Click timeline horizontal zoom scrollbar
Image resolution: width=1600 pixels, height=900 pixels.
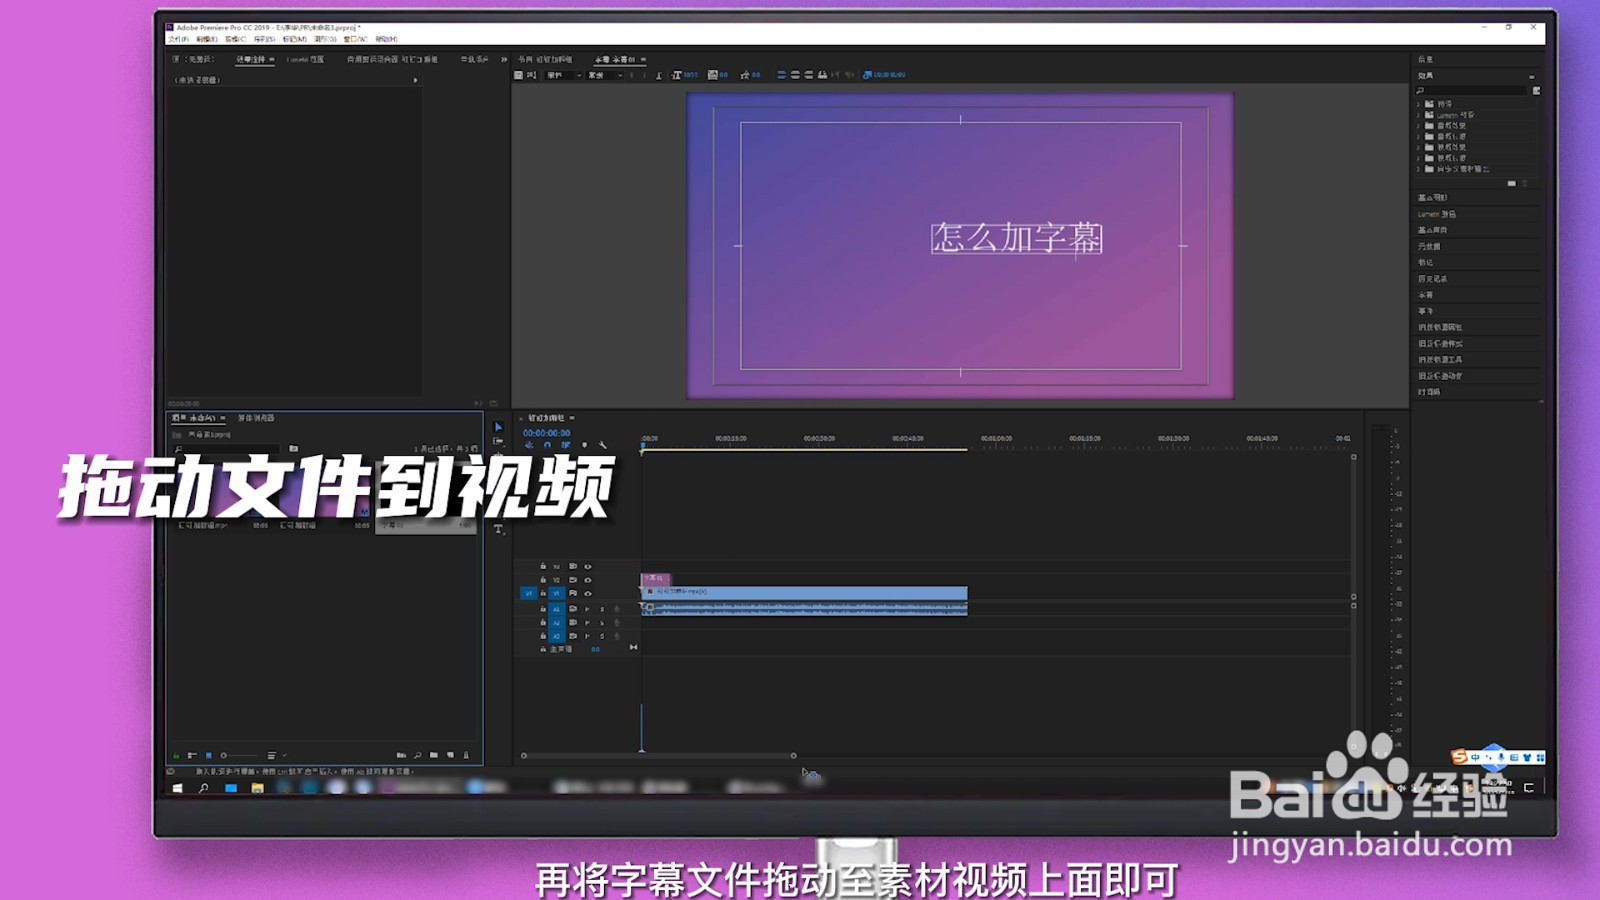(658, 755)
